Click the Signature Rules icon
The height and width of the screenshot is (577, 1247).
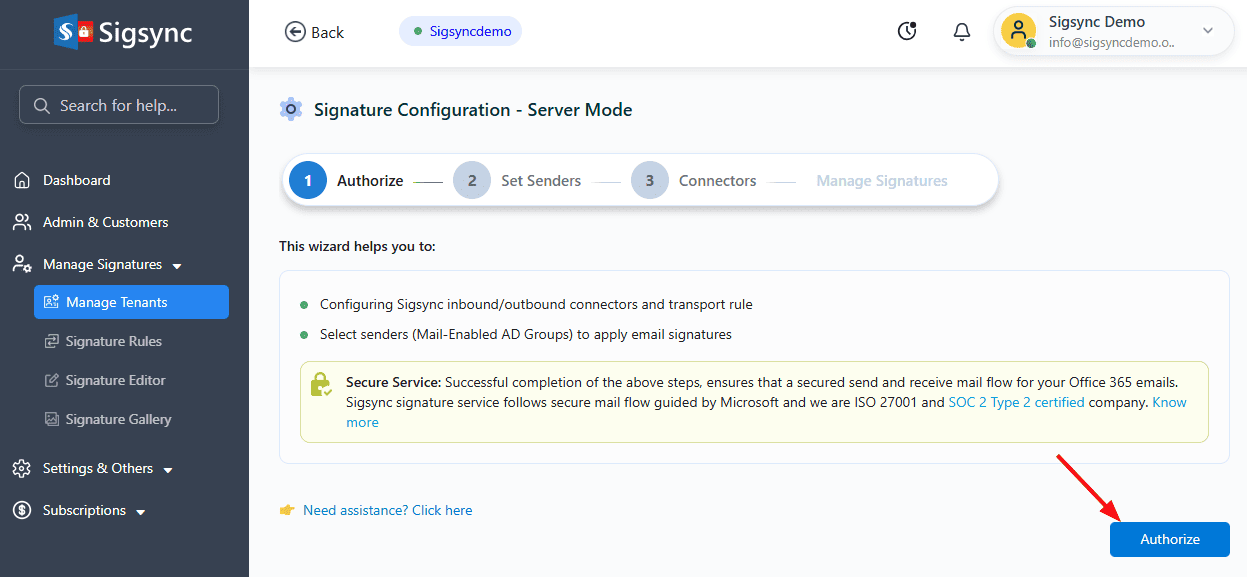(x=52, y=342)
